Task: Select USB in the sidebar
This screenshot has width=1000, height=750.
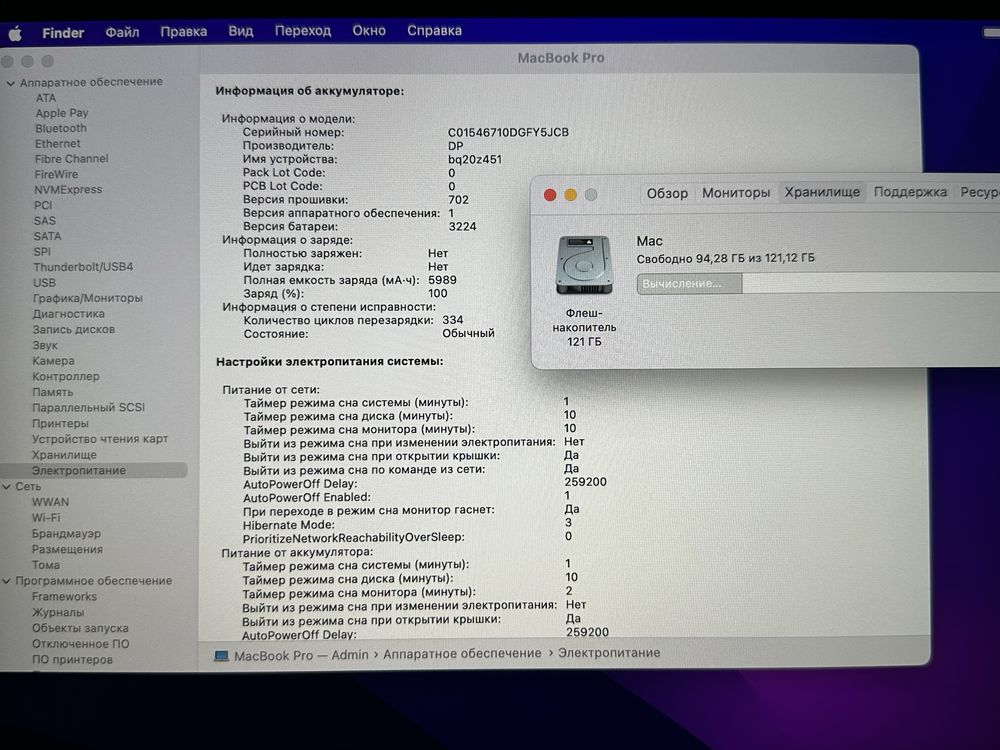Action: 45,283
